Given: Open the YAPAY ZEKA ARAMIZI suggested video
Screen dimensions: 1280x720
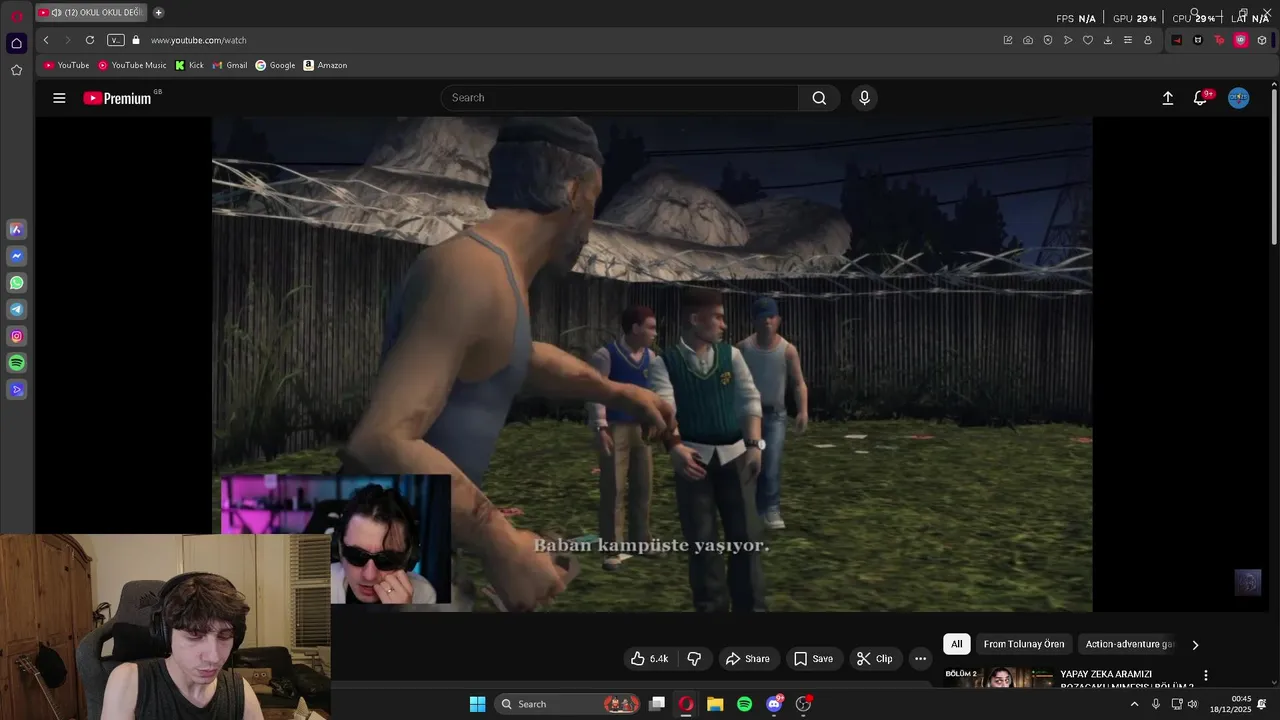Looking at the screenshot, I should pos(1127,679).
